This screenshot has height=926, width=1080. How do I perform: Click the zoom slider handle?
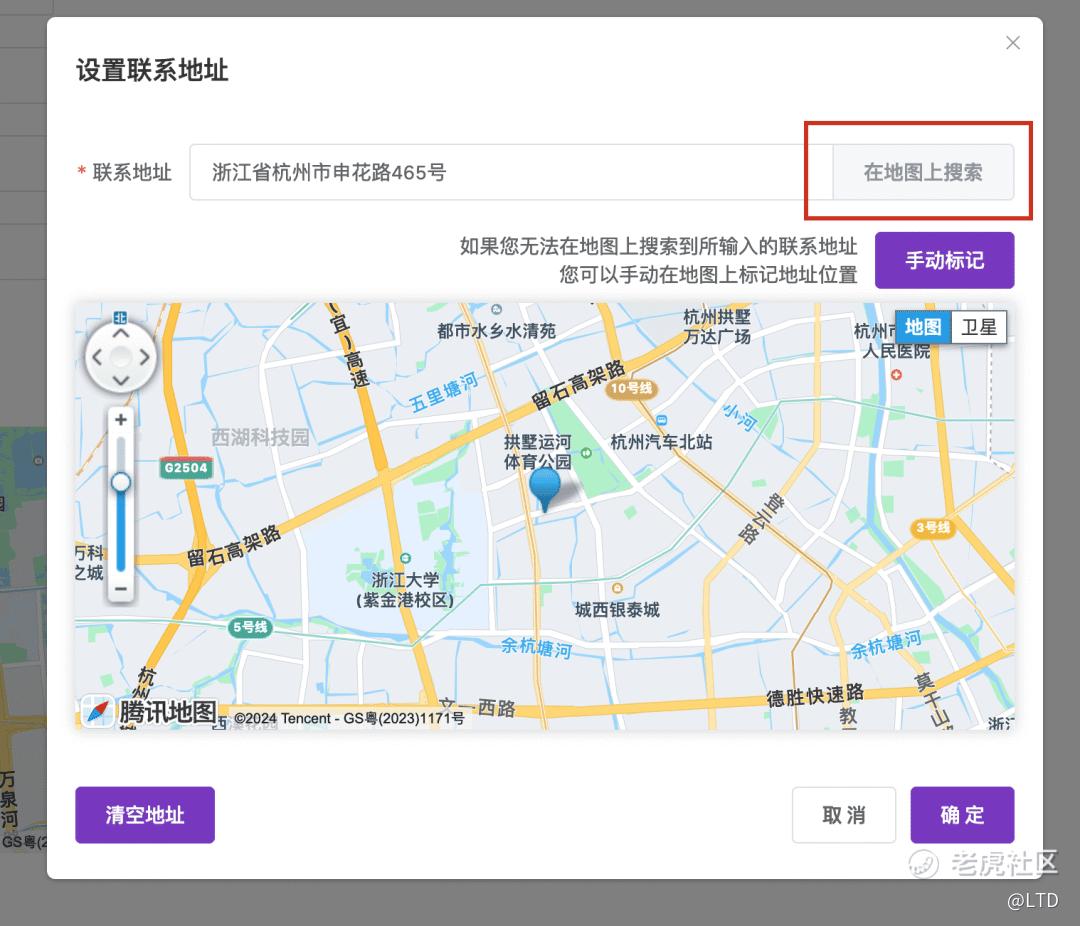click(121, 482)
